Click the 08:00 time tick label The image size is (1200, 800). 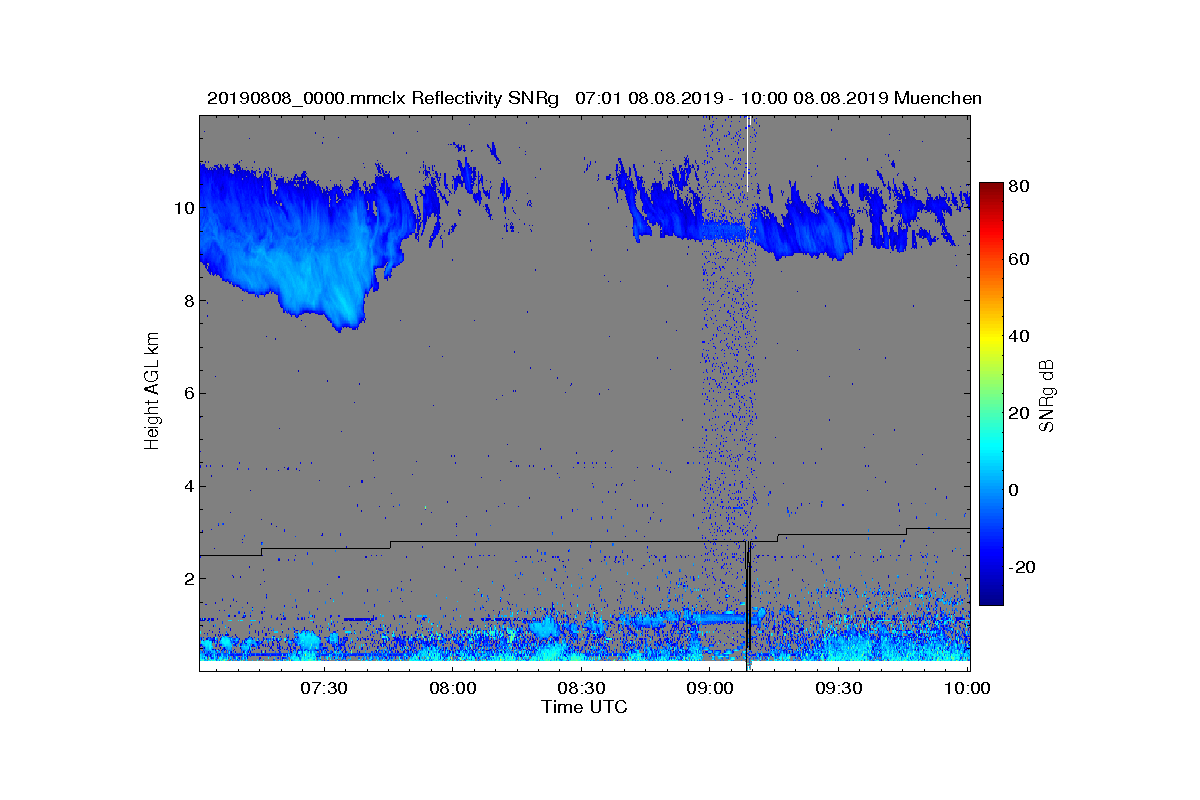(x=452, y=688)
